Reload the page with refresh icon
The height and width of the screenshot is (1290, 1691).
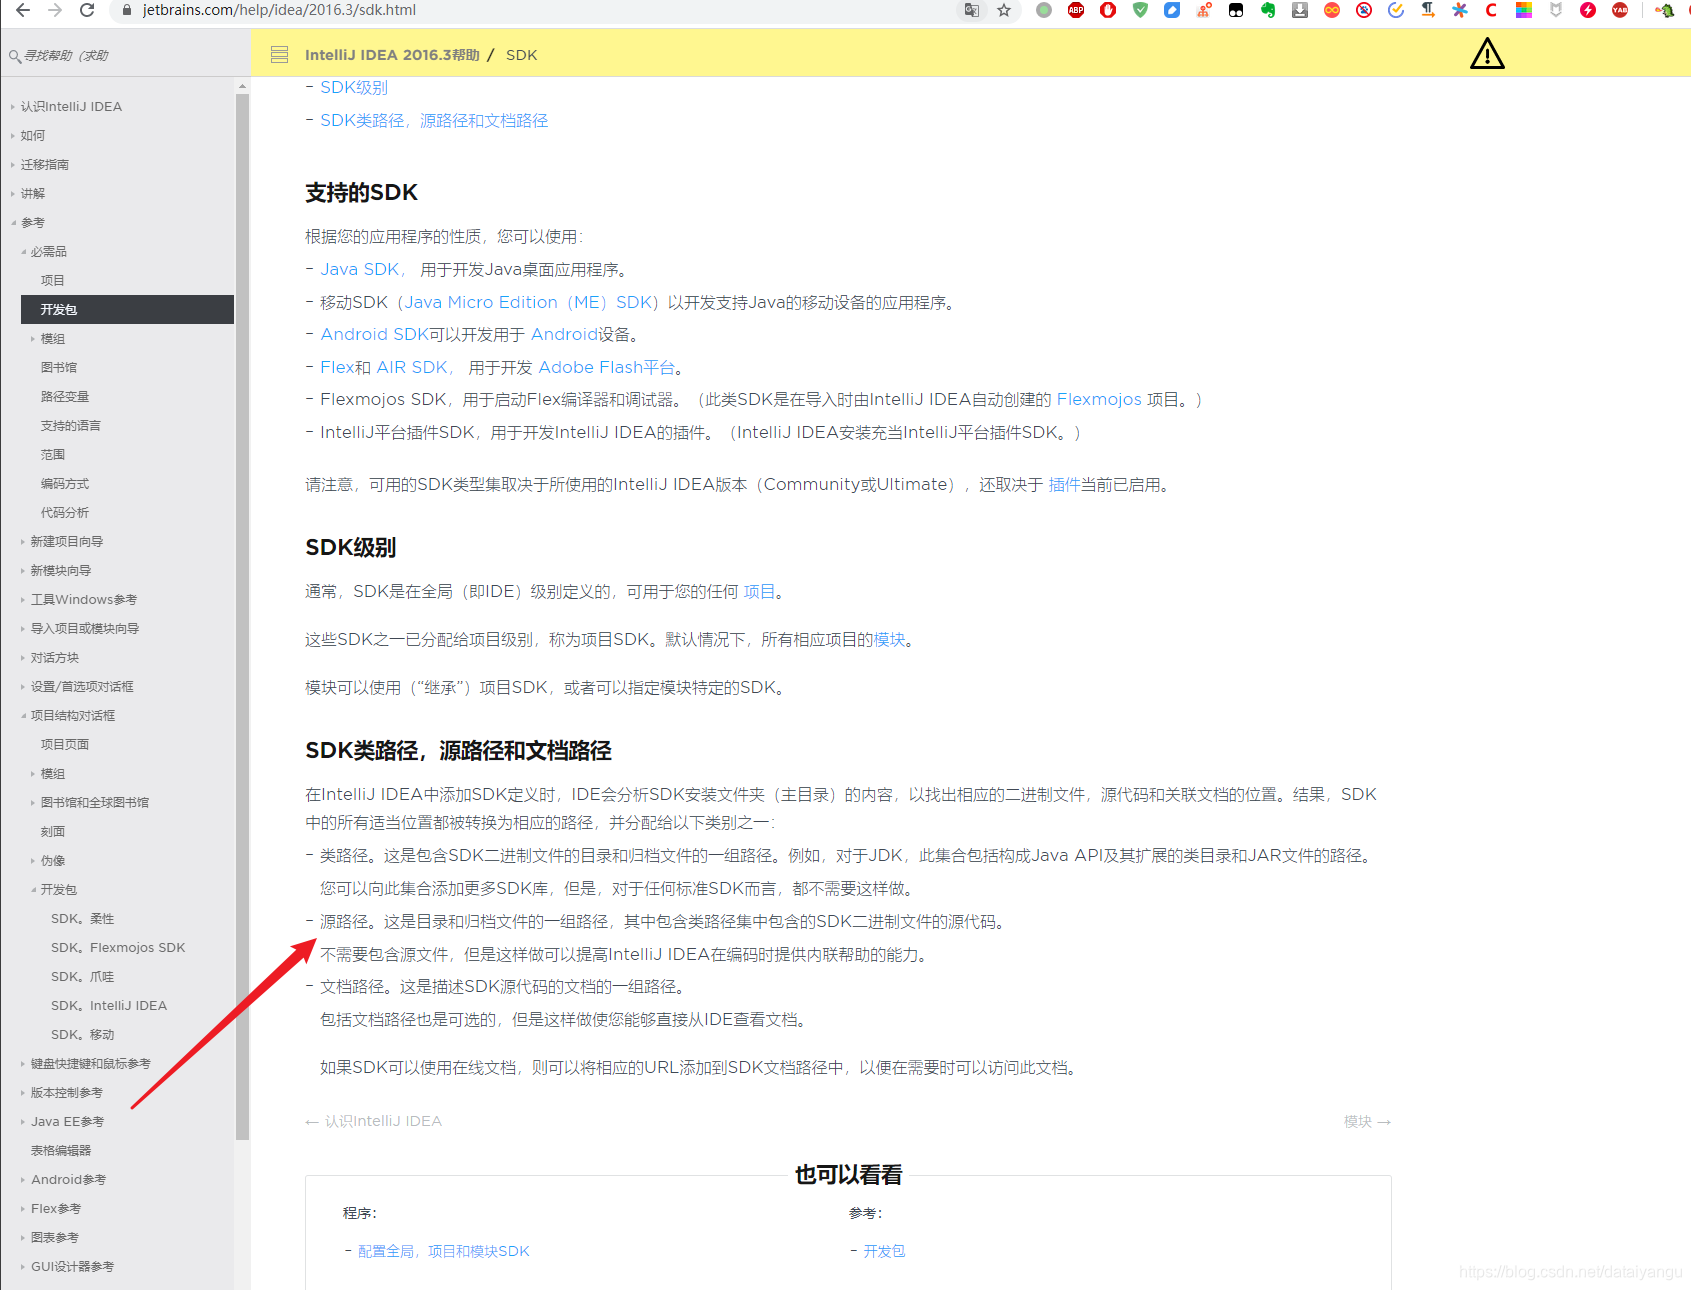point(87,10)
